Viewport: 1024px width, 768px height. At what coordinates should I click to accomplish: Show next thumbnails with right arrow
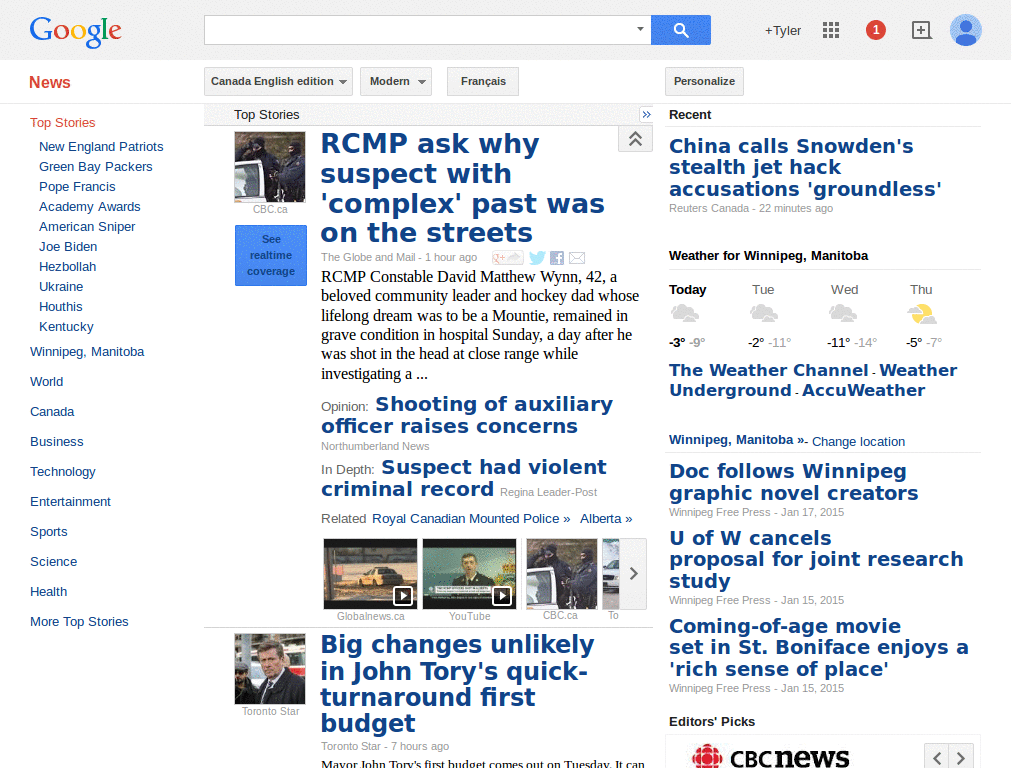coord(633,574)
